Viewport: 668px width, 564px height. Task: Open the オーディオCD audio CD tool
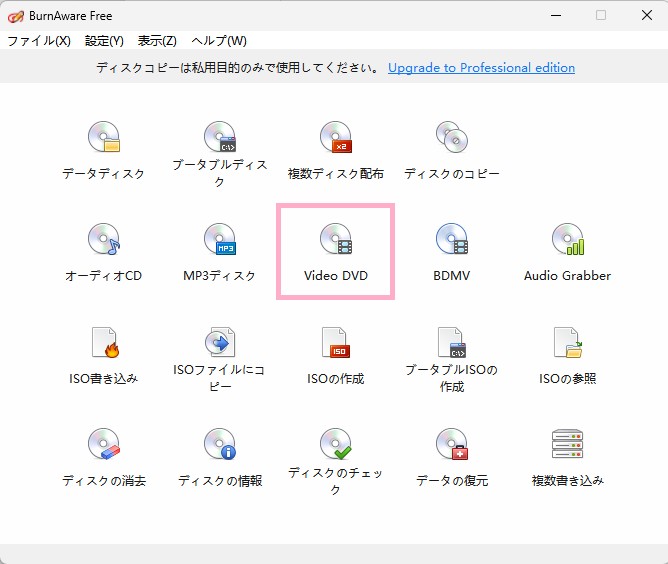[104, 252]
